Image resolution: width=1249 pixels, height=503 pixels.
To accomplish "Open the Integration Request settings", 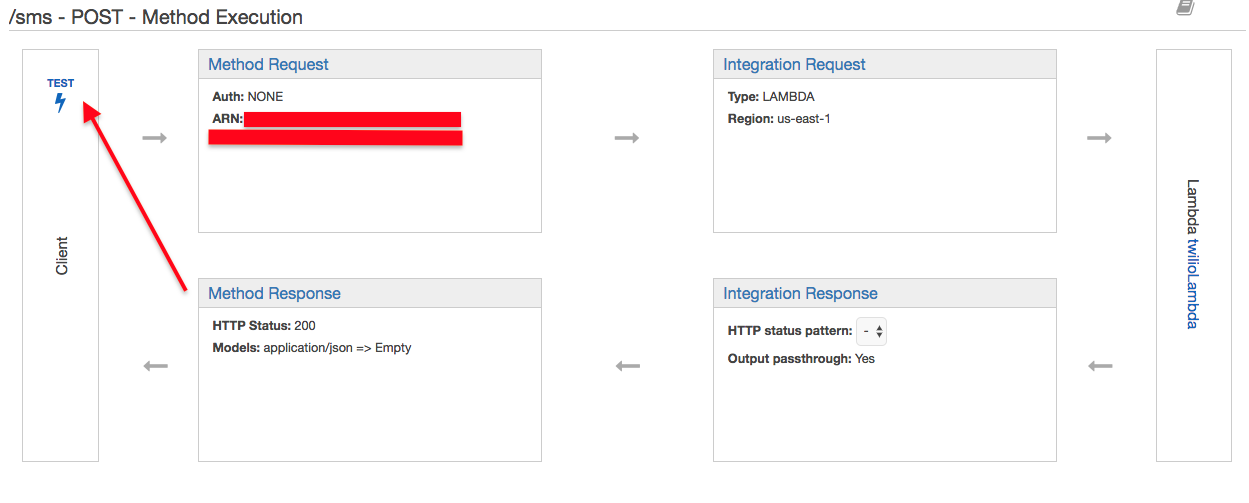I will click(x=794, y=64).
